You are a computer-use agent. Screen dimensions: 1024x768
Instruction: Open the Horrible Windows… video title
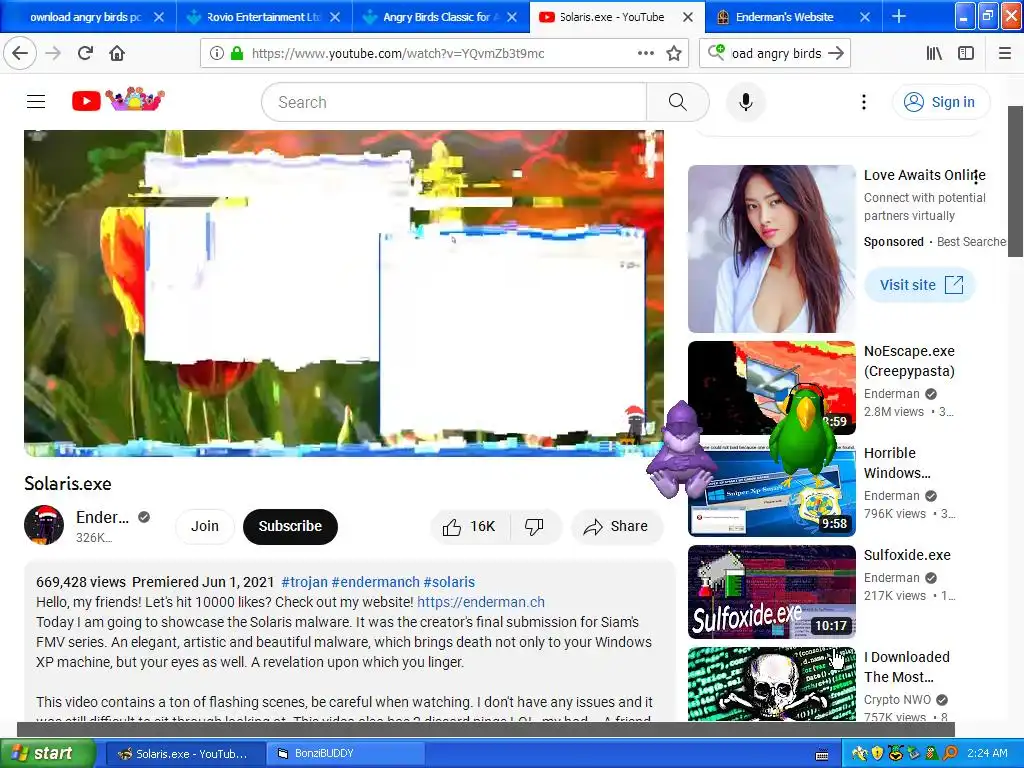(897, 463)
